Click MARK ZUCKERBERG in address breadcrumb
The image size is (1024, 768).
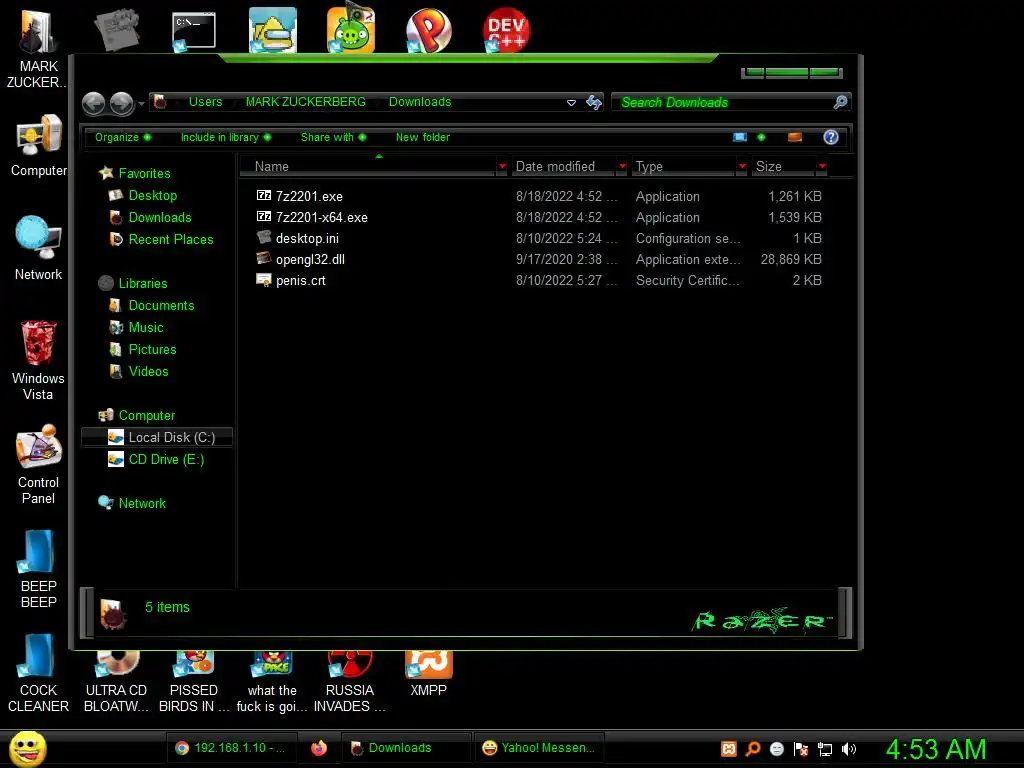tap(306, 102)
